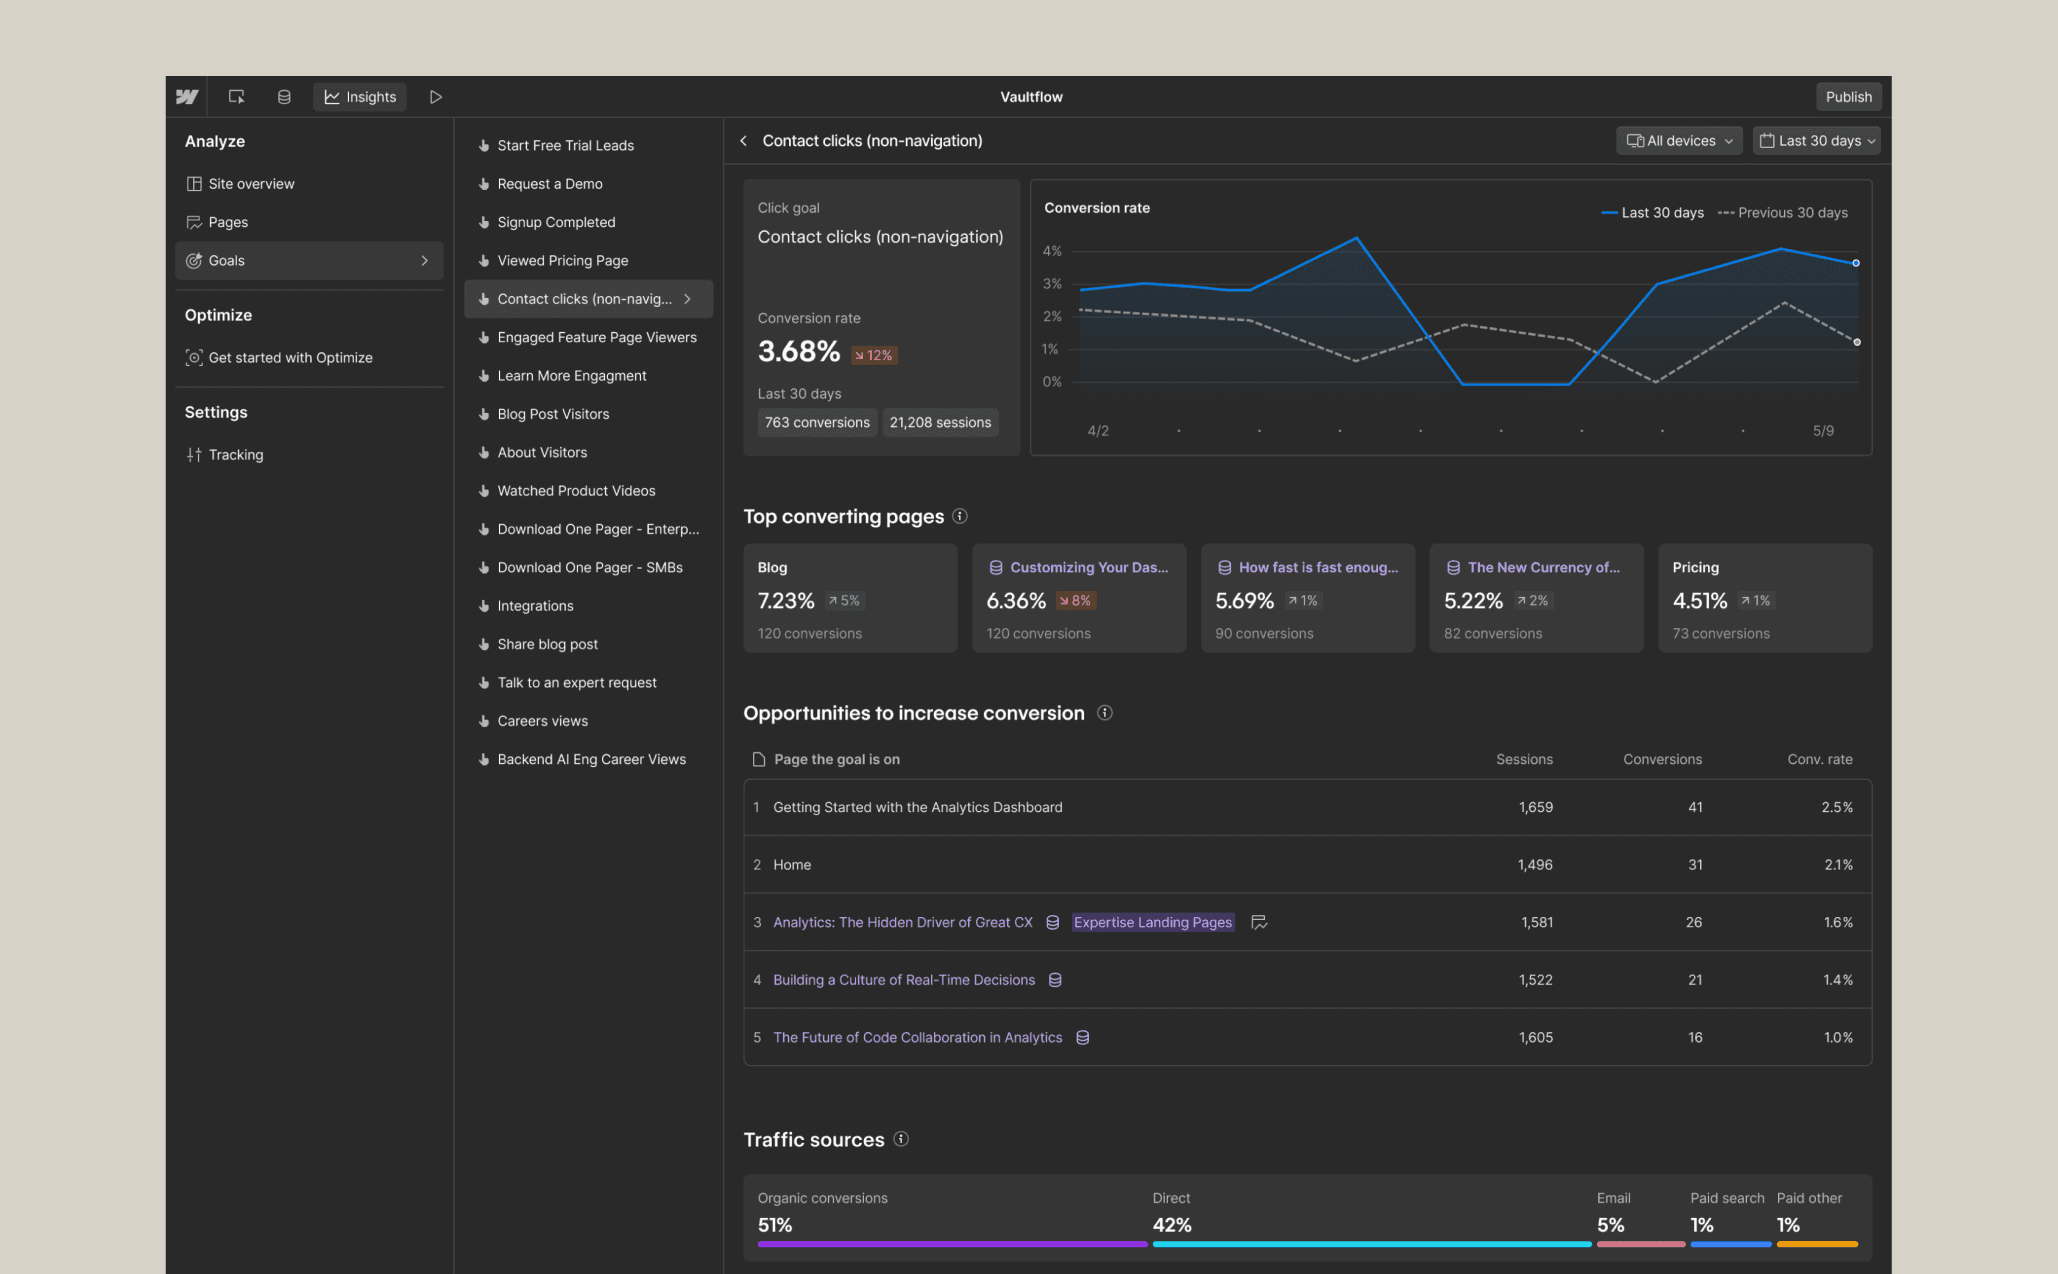
Task: Select Learn More Engagment goal
Action: coord(588,376)
